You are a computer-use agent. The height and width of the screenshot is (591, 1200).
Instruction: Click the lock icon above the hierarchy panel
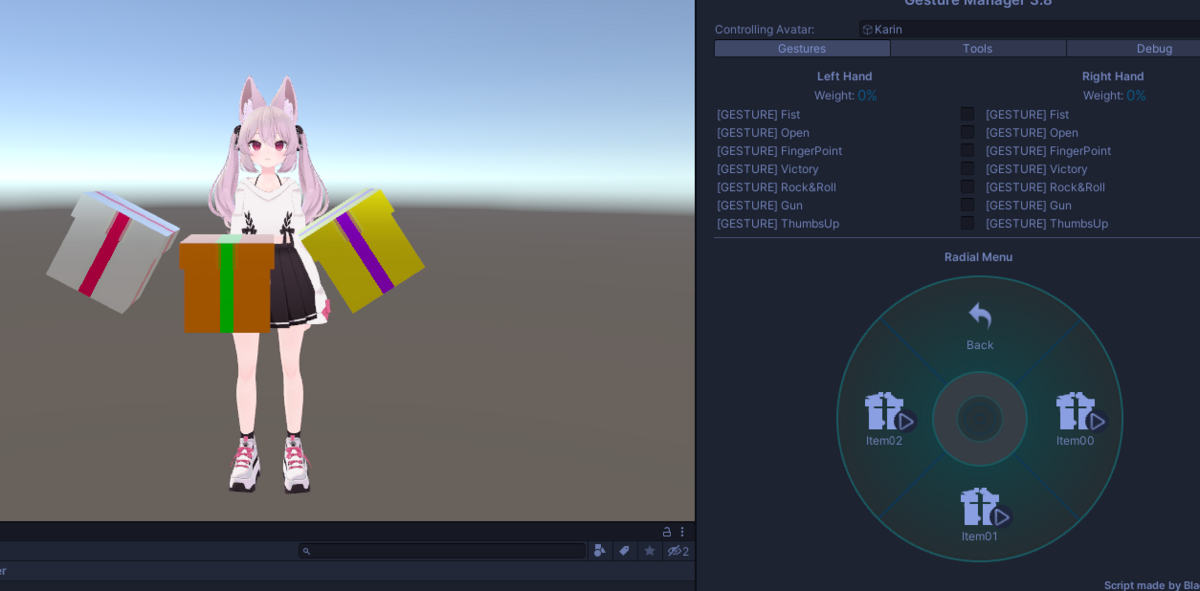[665, 531]
